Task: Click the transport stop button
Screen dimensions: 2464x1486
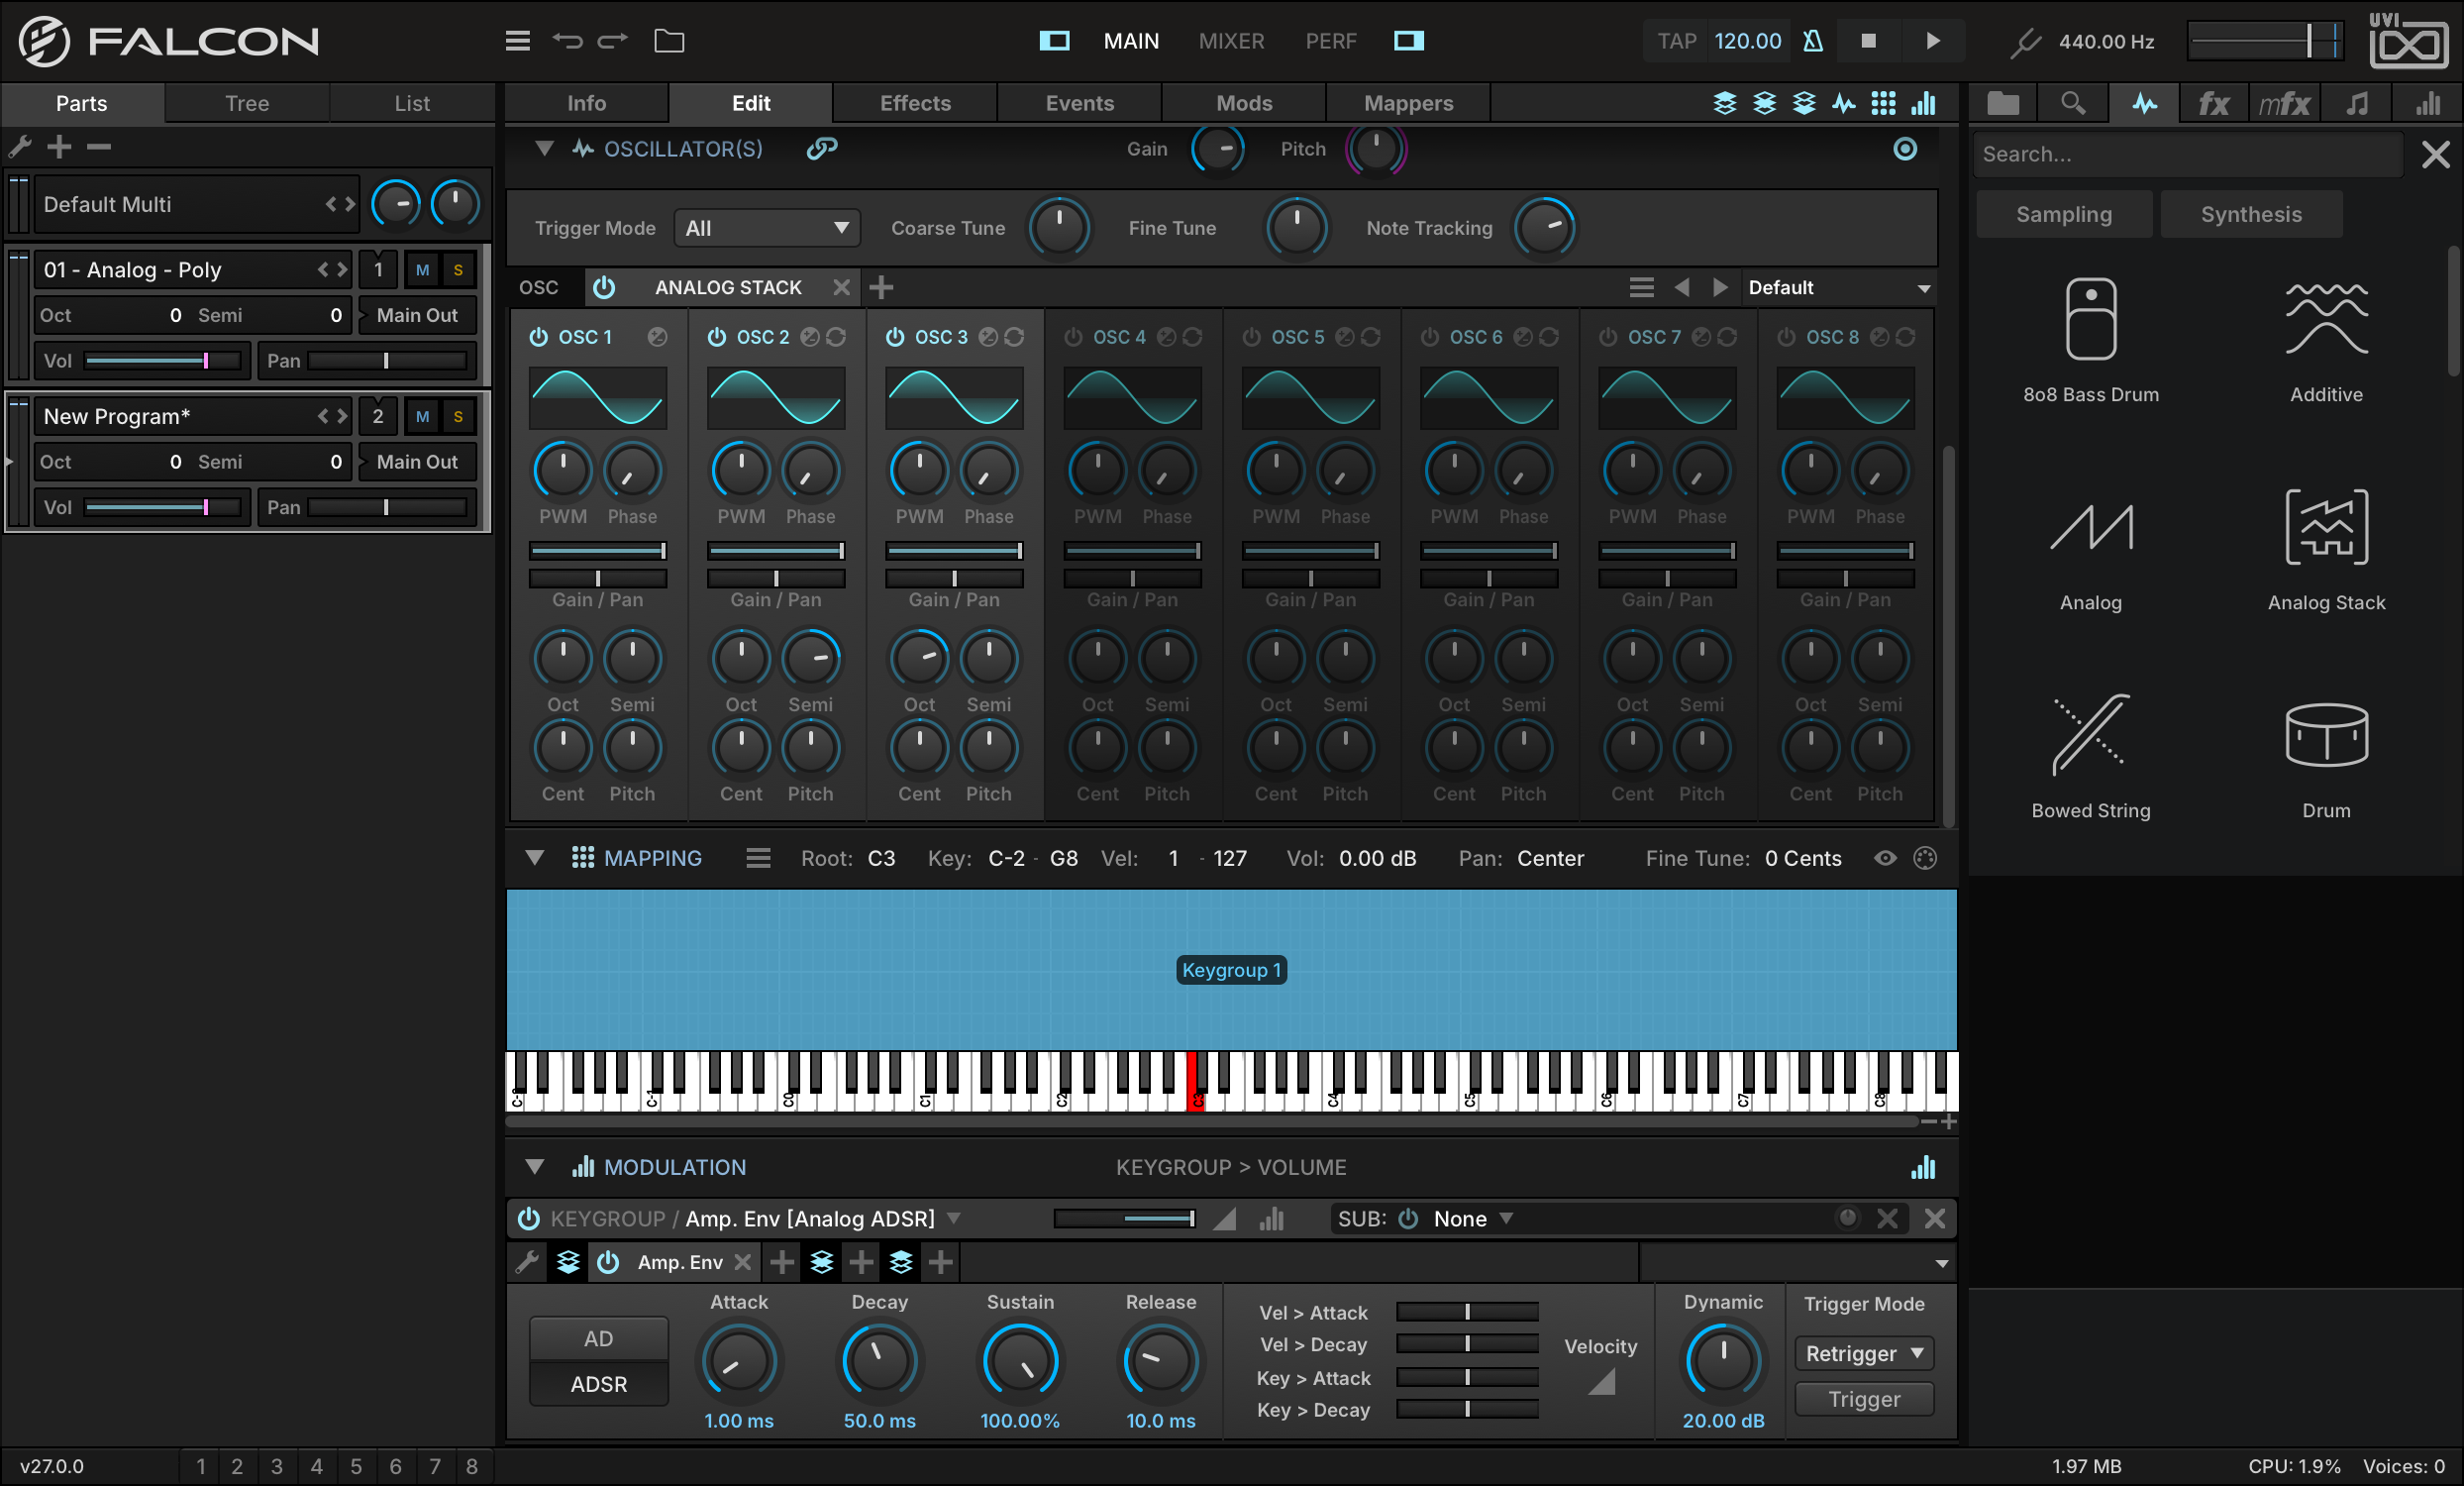Action: point(1868,41)
